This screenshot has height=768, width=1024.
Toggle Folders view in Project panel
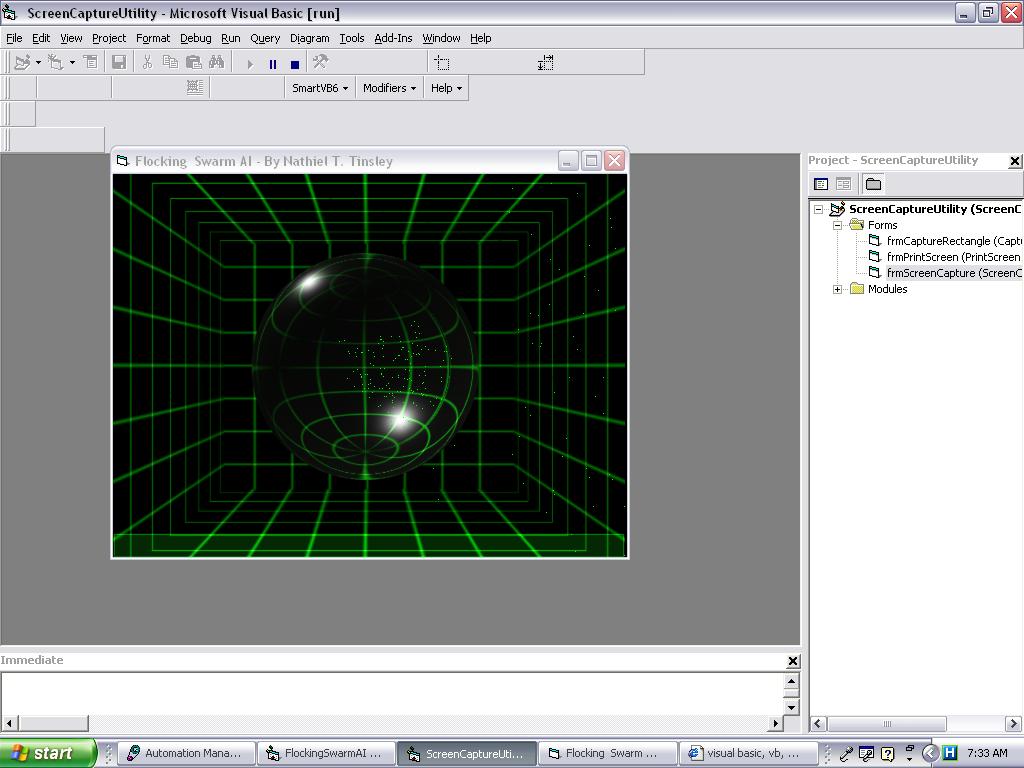[873, 184]
